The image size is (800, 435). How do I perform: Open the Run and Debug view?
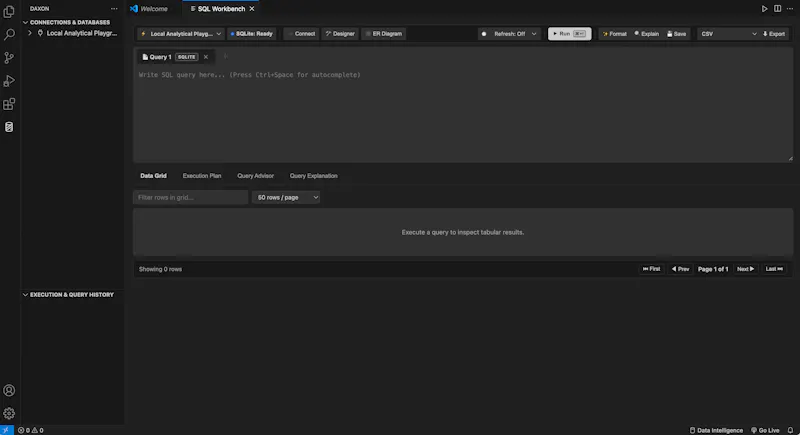click(x=9, y=81)
